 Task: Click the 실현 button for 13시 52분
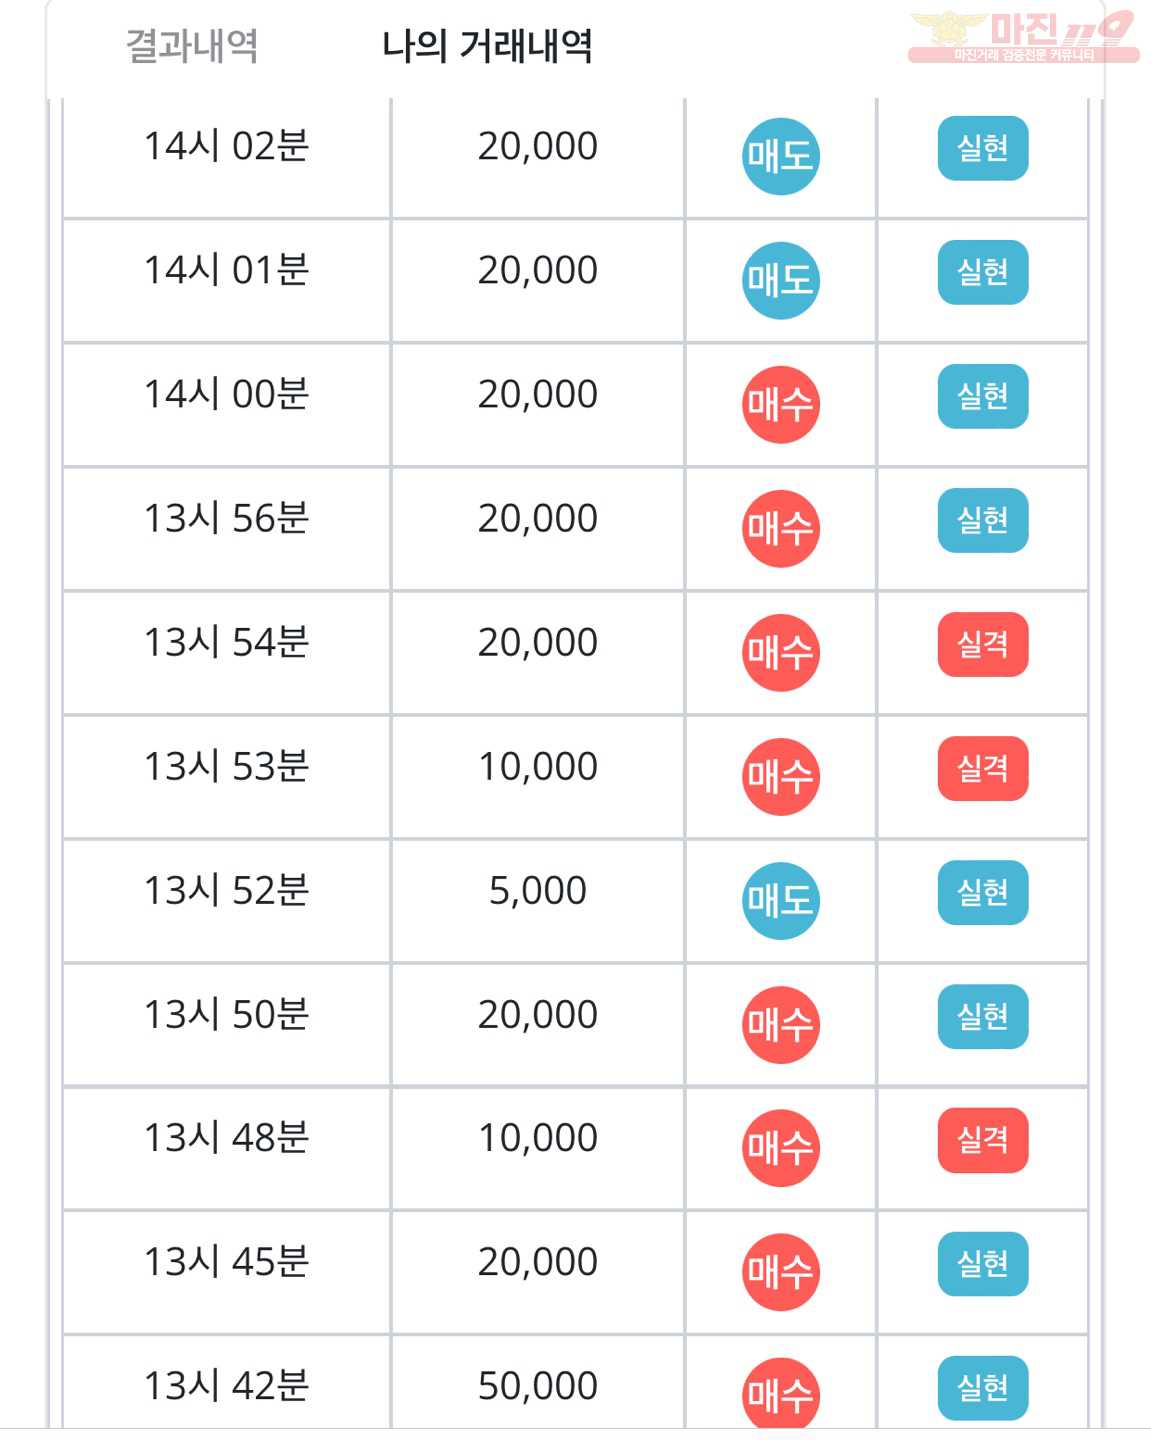[x=983, y=892]
